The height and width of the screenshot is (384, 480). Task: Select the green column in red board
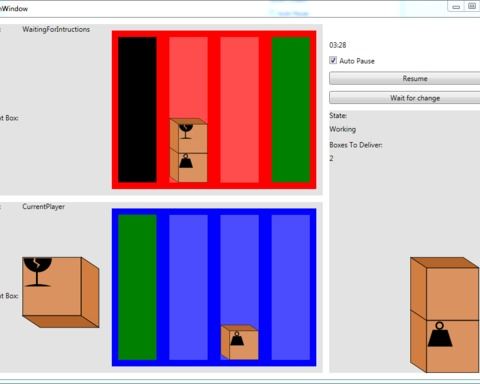pos(291,110)
